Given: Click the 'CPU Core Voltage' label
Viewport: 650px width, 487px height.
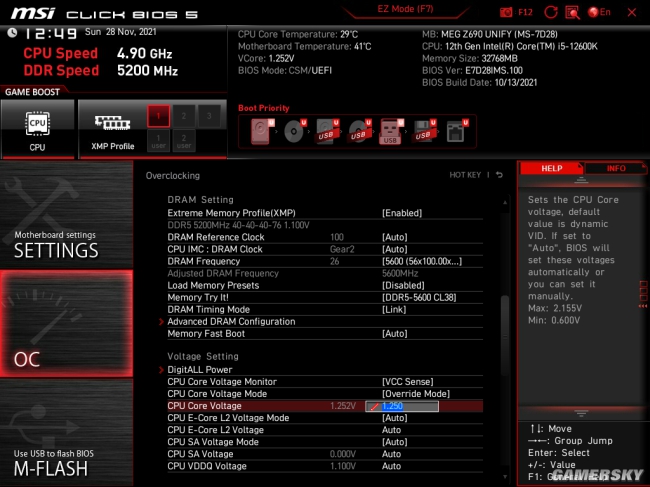Looking at the screenshot, I should tap(204, 406).
